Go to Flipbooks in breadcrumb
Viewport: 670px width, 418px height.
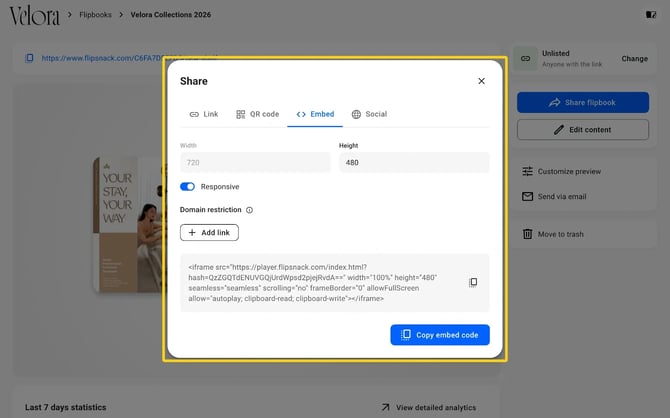[x=95, y=15]
